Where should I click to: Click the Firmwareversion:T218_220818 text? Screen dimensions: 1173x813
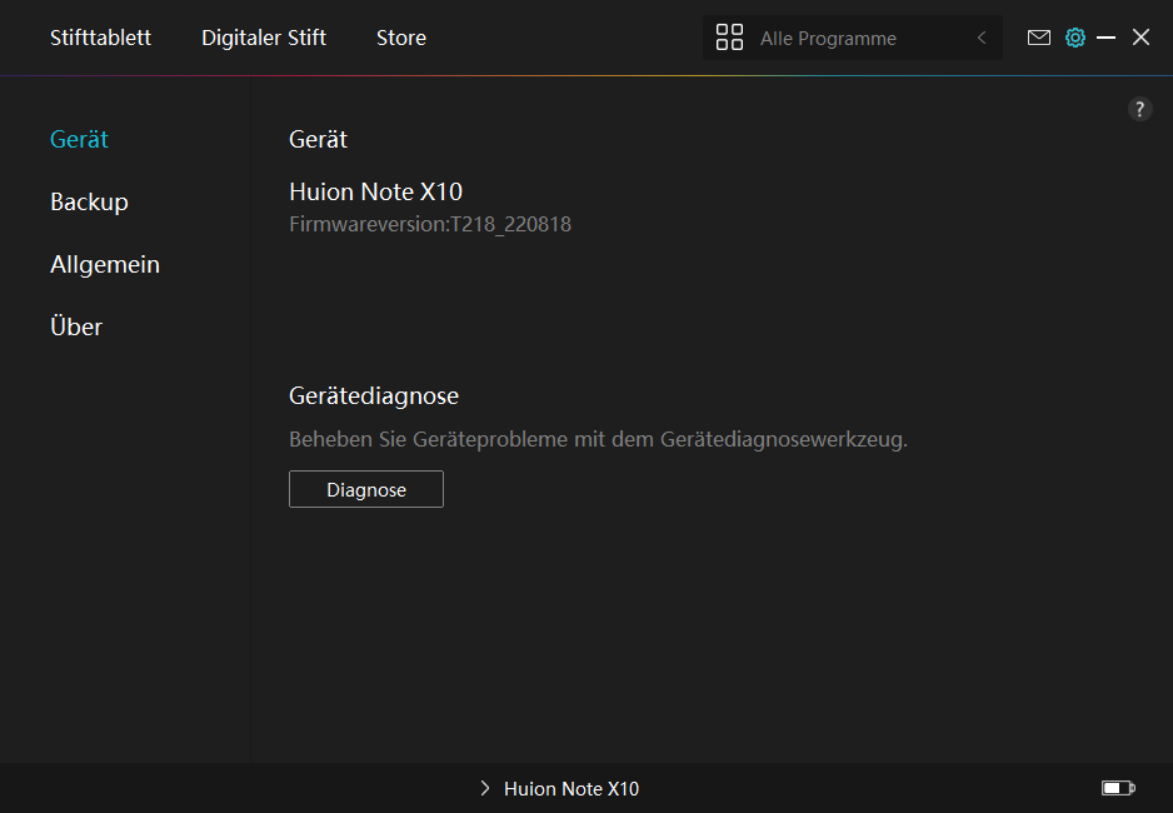click(x=430, y=224)
